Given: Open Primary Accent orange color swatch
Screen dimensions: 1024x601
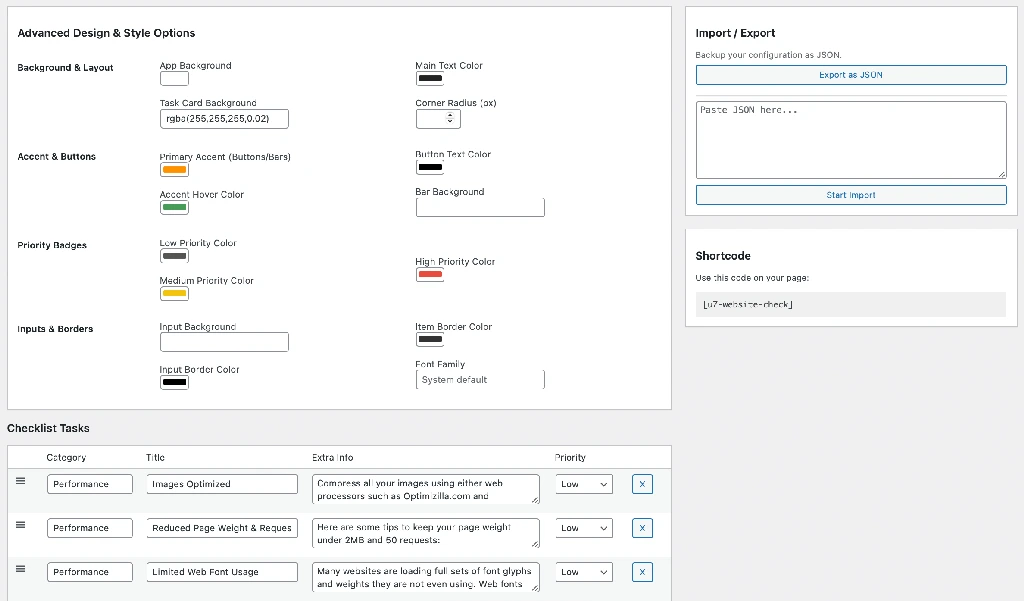Looking at the screenshot, I should (x=174, y=170).
